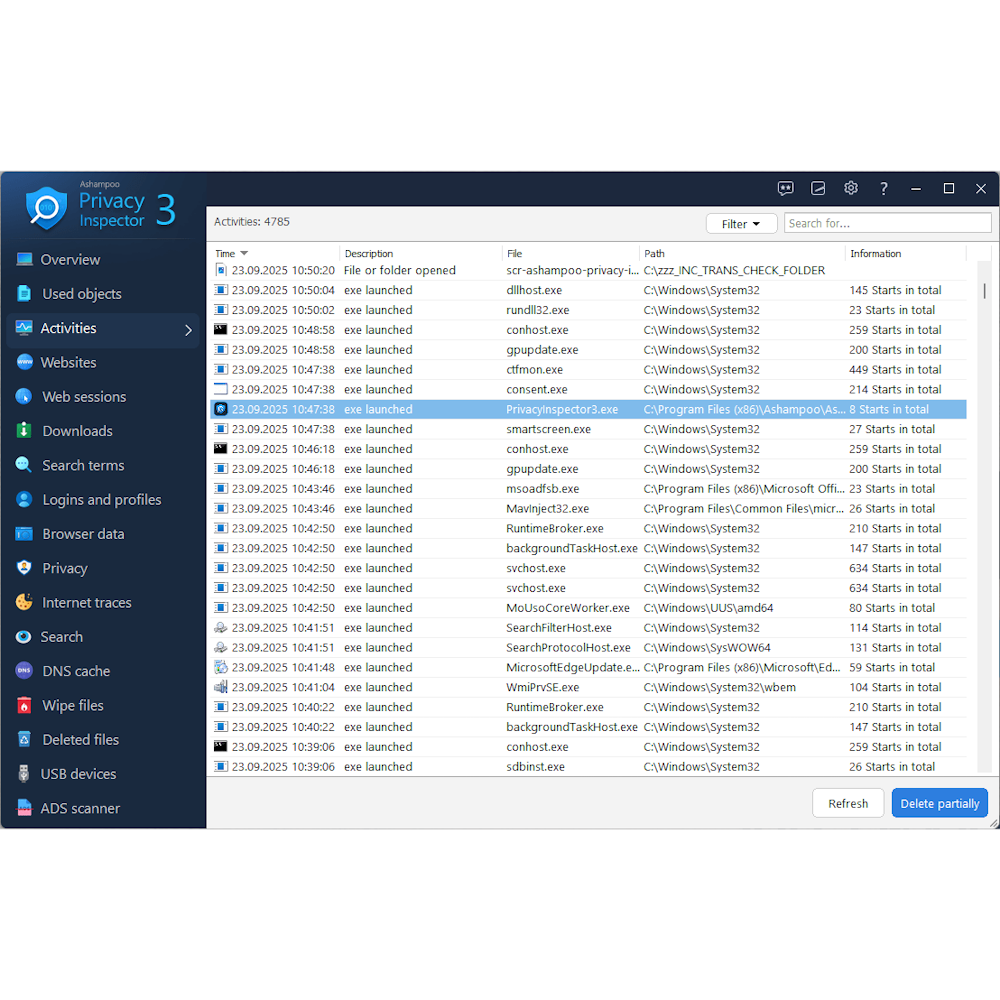The height and width of the screenshot is (1000, 1000).
Task: Open the Websites section in the sidebar
Action: coord(70,362)
